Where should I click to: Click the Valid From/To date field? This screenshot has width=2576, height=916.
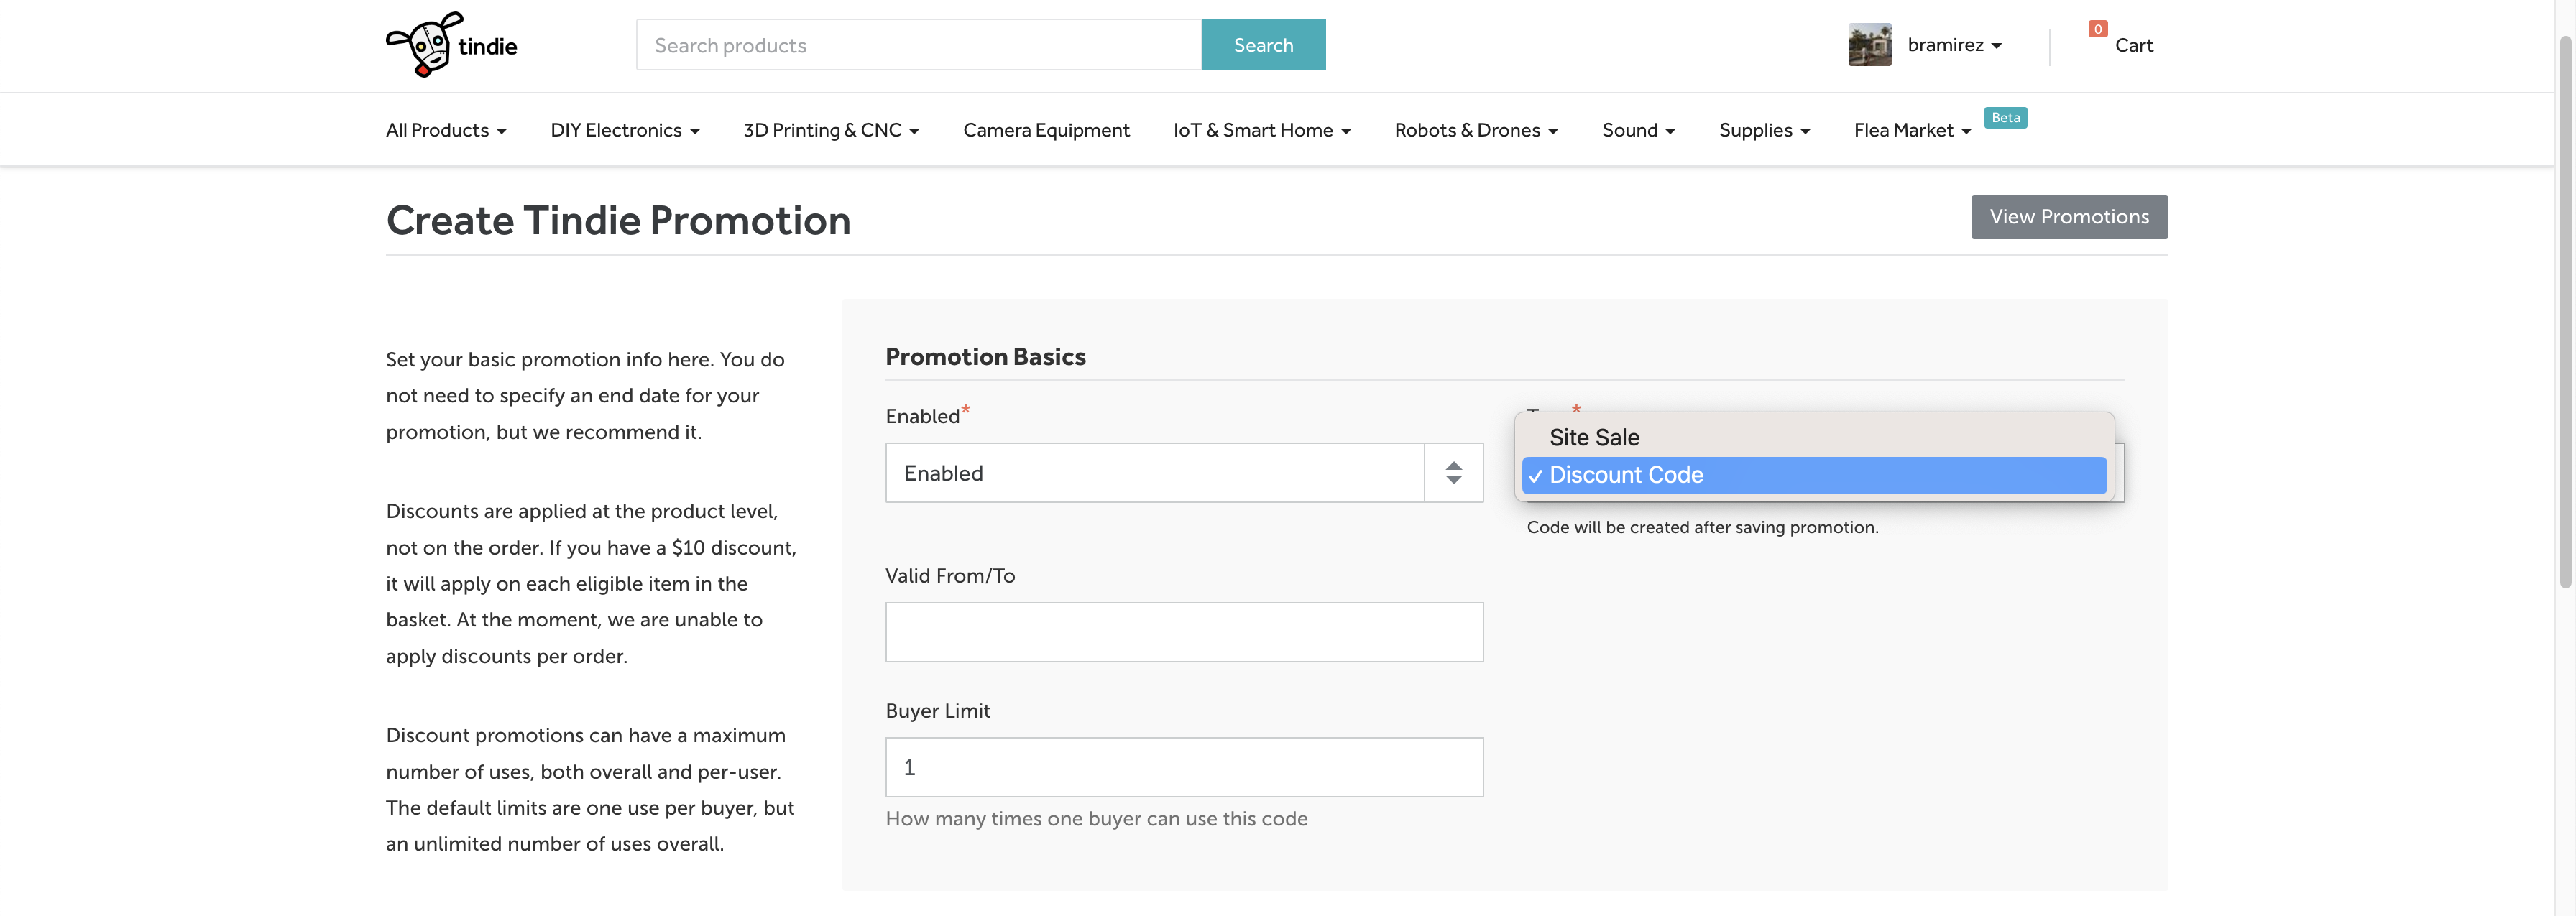click(1183, 632)
